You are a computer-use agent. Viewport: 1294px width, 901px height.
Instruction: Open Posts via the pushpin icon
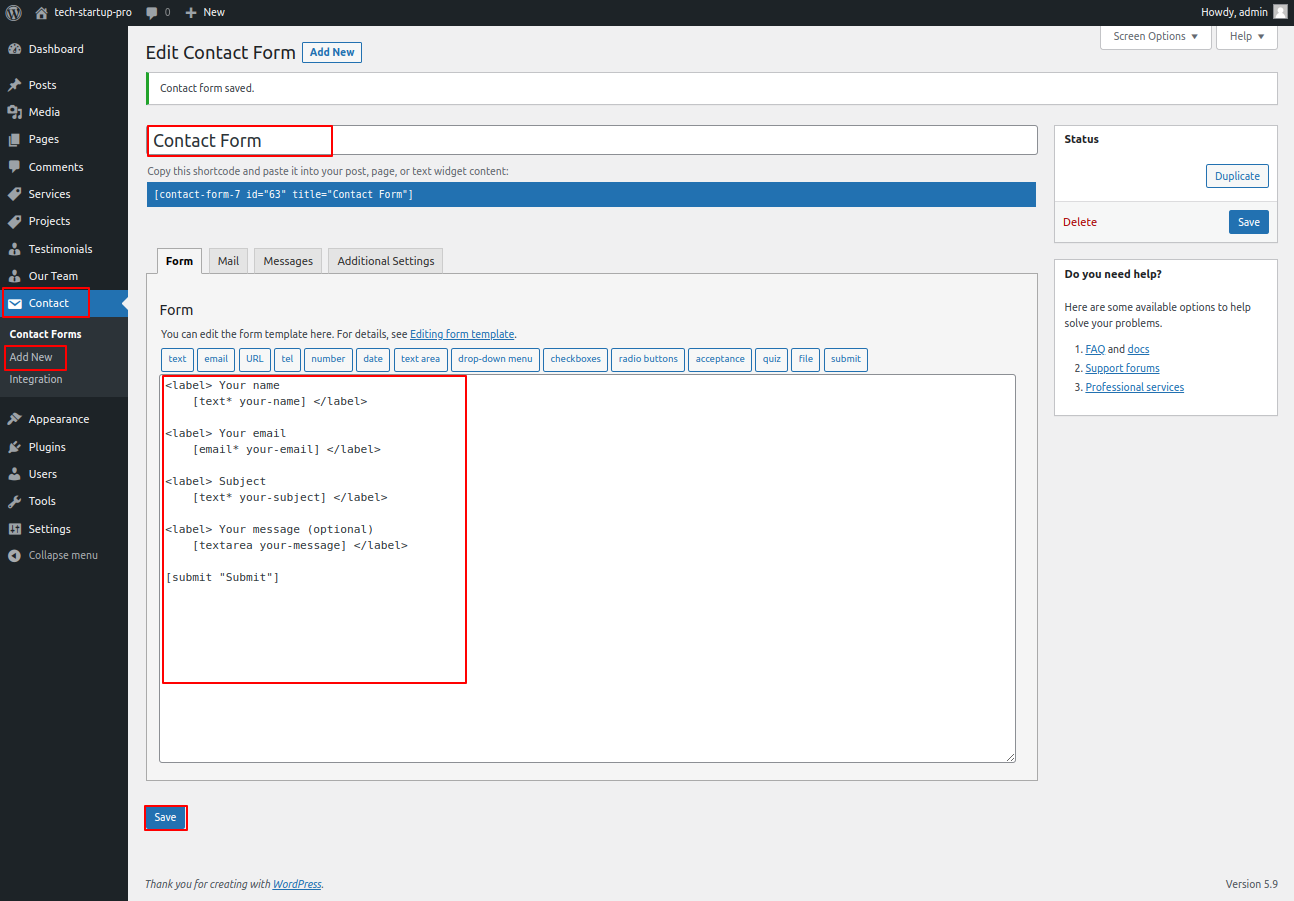click(x=15, y=85)
